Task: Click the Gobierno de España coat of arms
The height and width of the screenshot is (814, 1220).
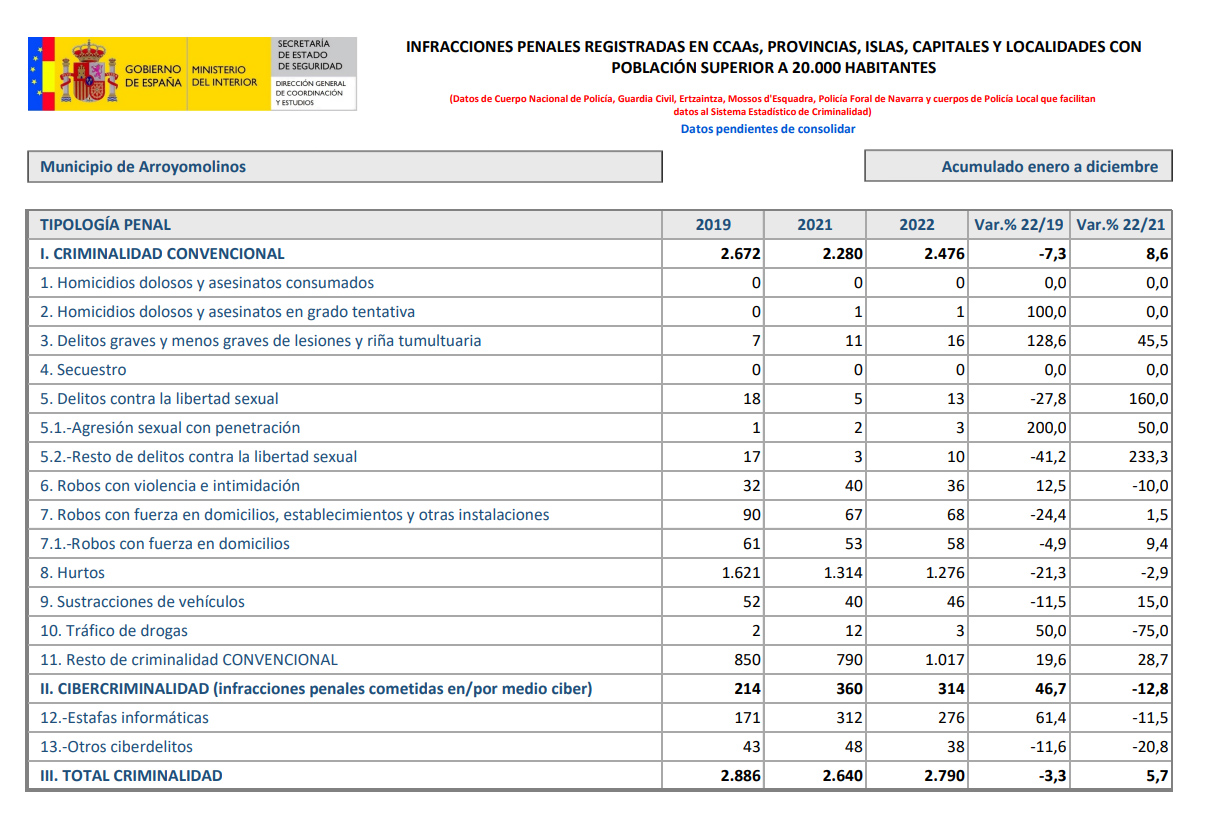Action: tap(87, 73)
